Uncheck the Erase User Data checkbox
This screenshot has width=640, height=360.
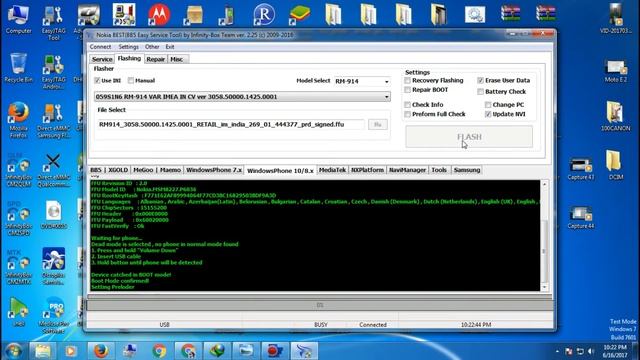click(x=480, y=80)
